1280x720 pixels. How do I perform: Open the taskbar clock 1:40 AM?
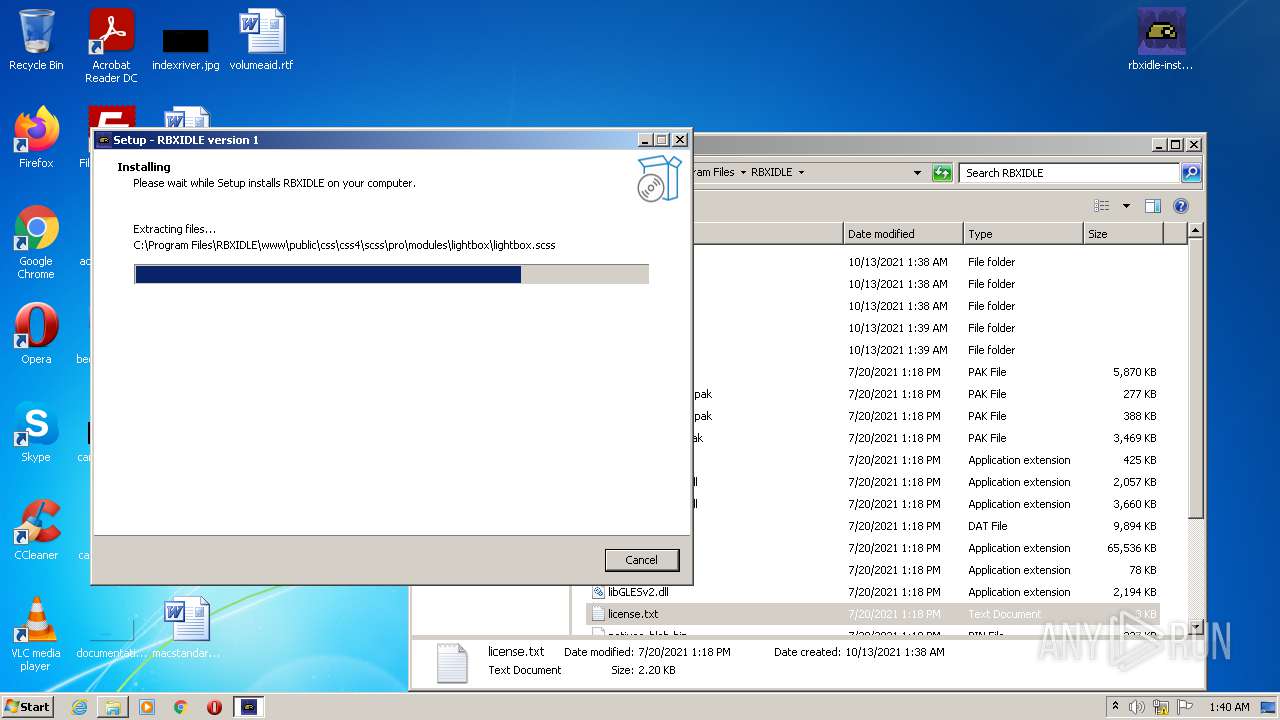click(x=1229, y=707)
